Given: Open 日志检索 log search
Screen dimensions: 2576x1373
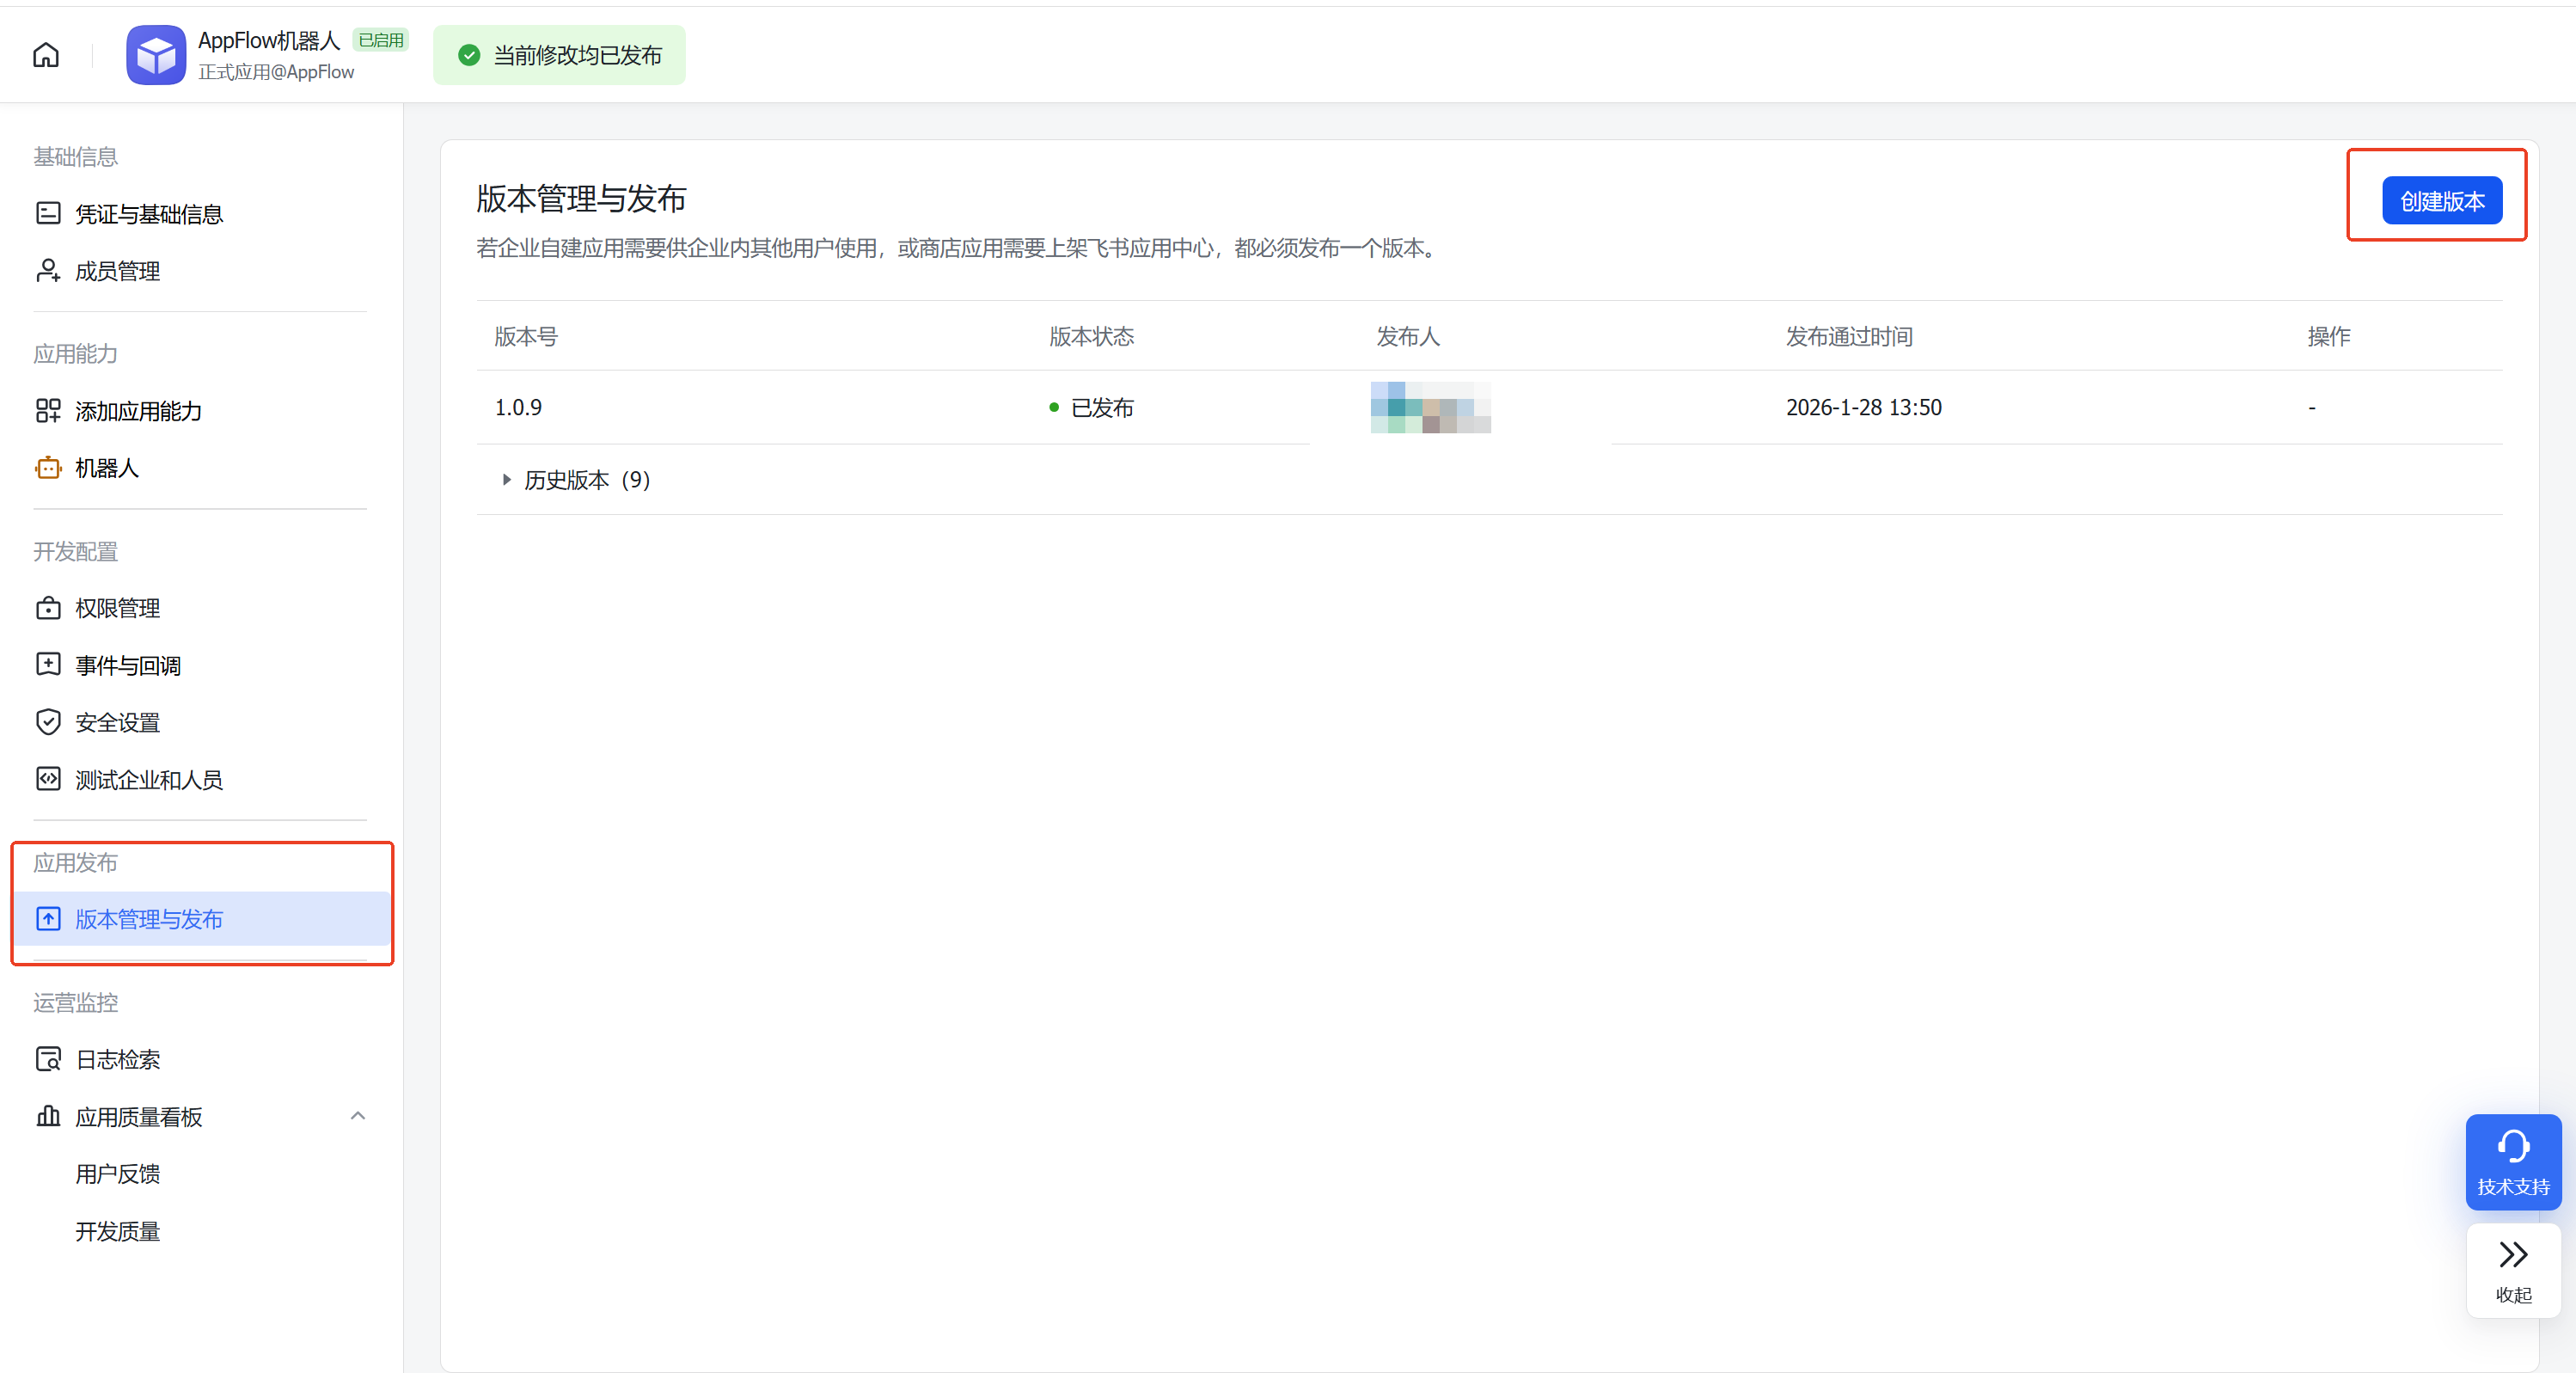Looking at the screenshot, I should [x=117, y=1059].
